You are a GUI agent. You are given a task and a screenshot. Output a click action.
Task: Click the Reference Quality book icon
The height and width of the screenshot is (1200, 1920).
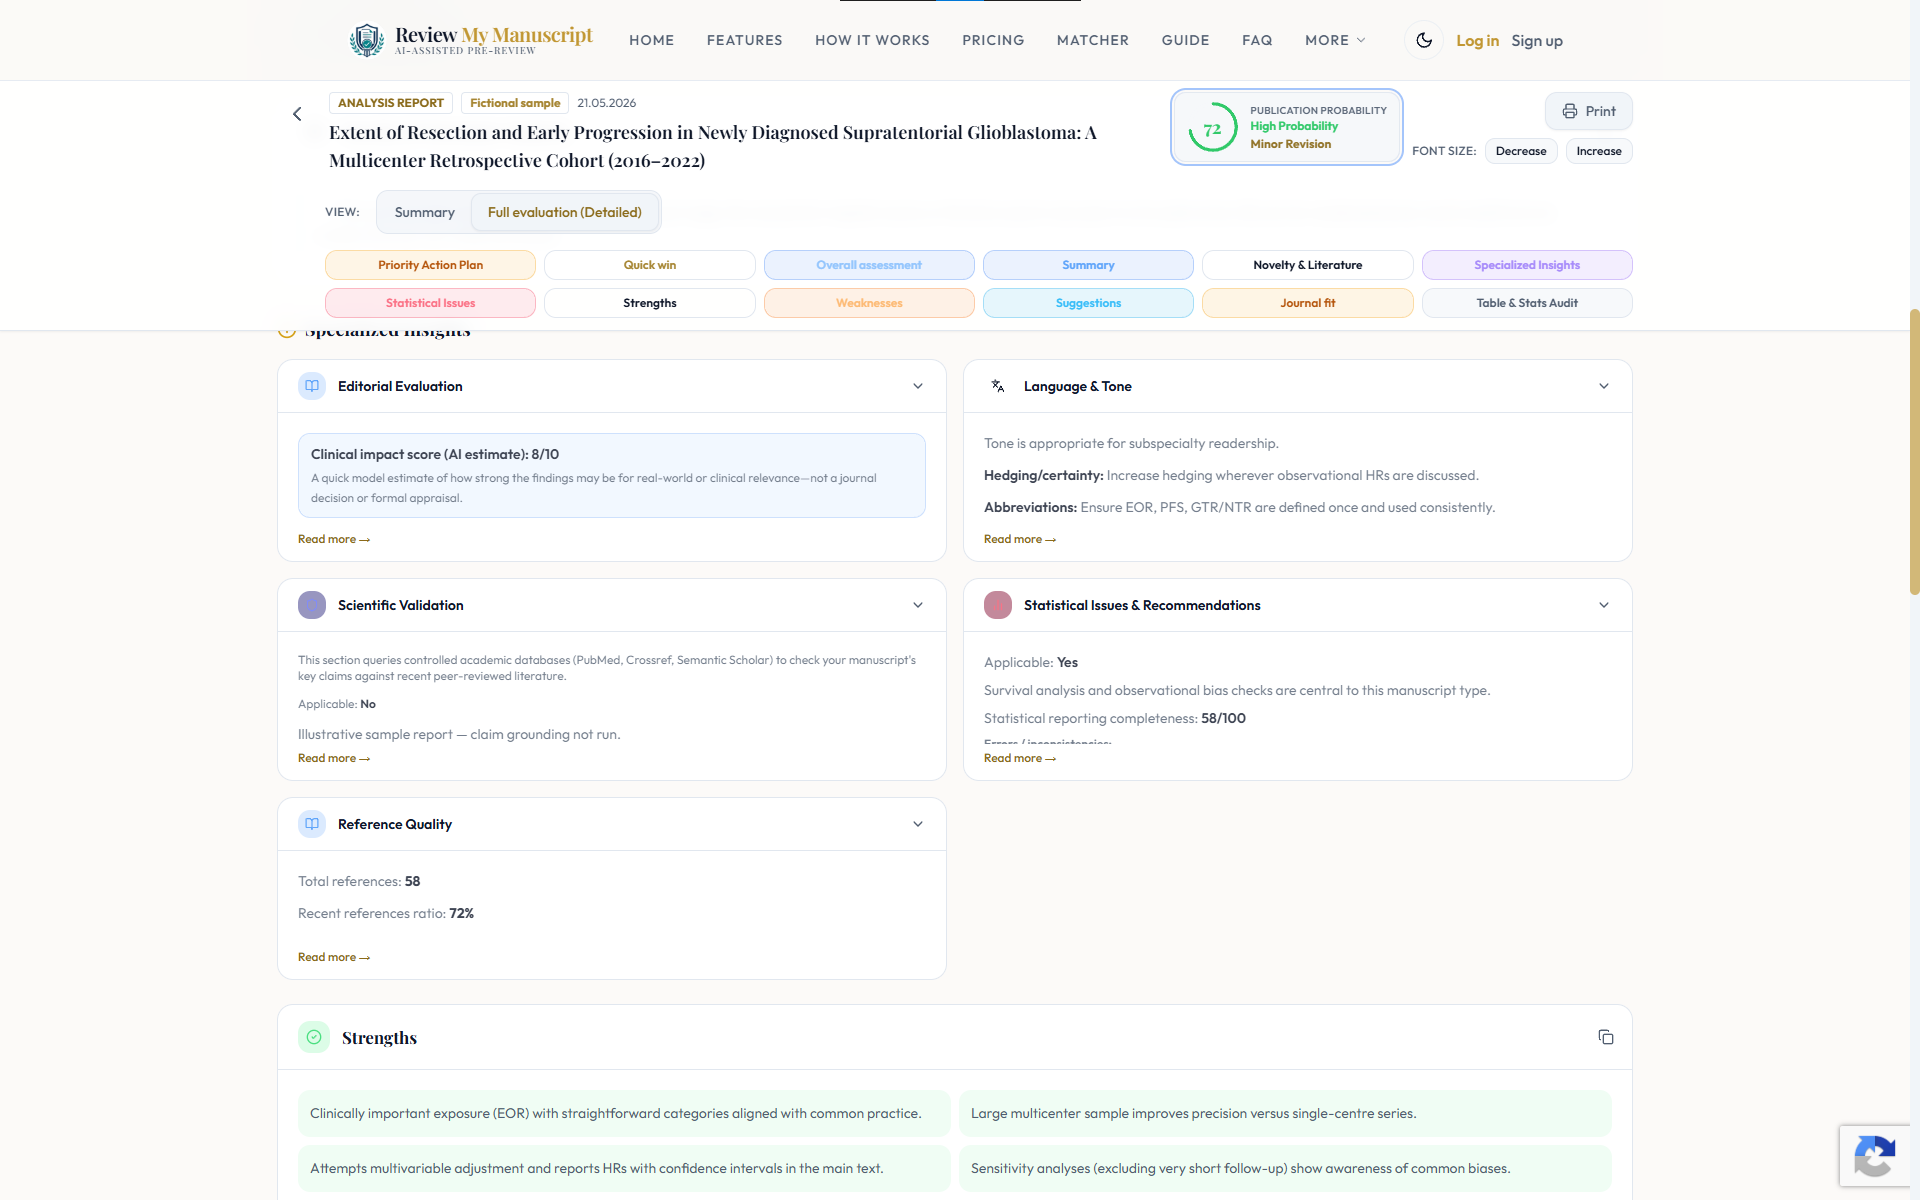point(312,824)
